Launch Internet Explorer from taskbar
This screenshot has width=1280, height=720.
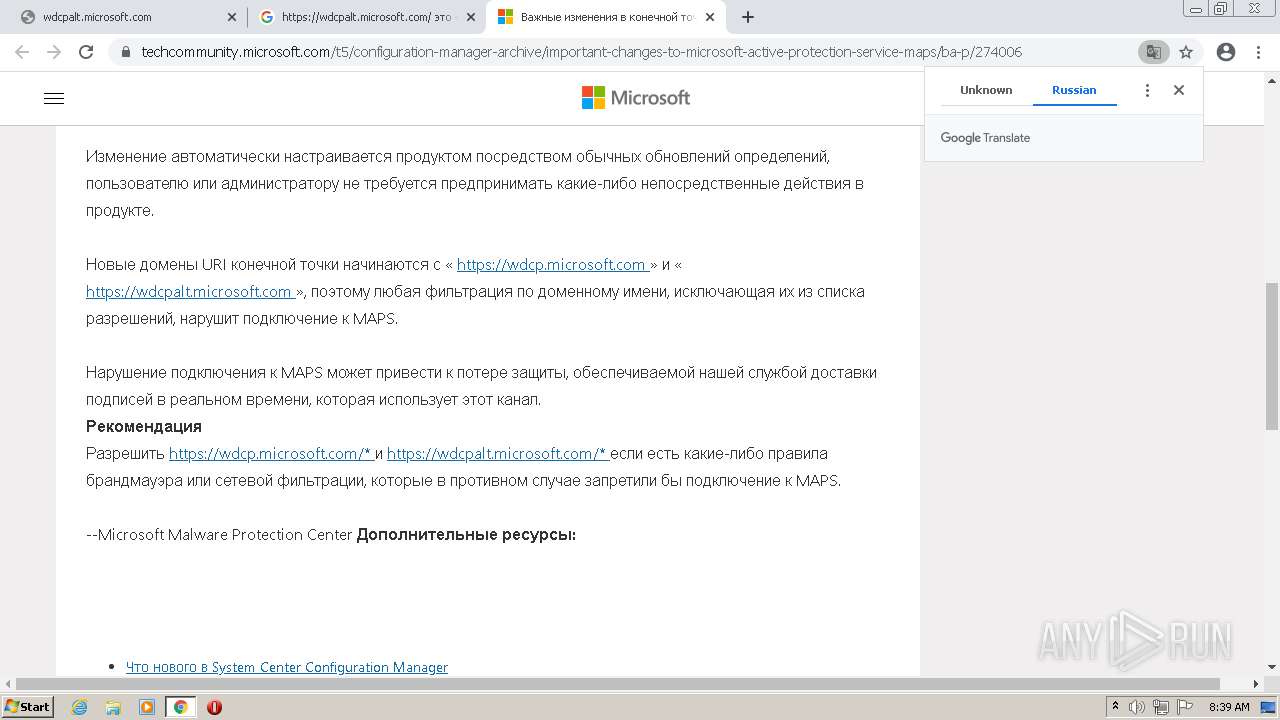click(x=80, y=707)
